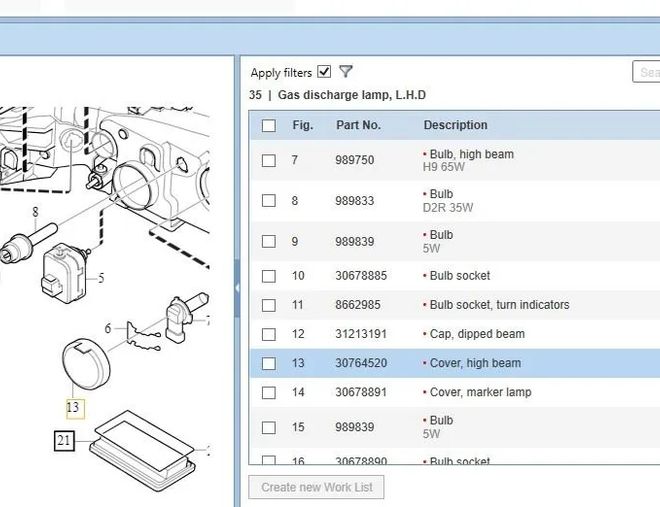Check the select-all checkbox in the table header
The width and height of the screenshot is (660, 507).
[268, 126]
